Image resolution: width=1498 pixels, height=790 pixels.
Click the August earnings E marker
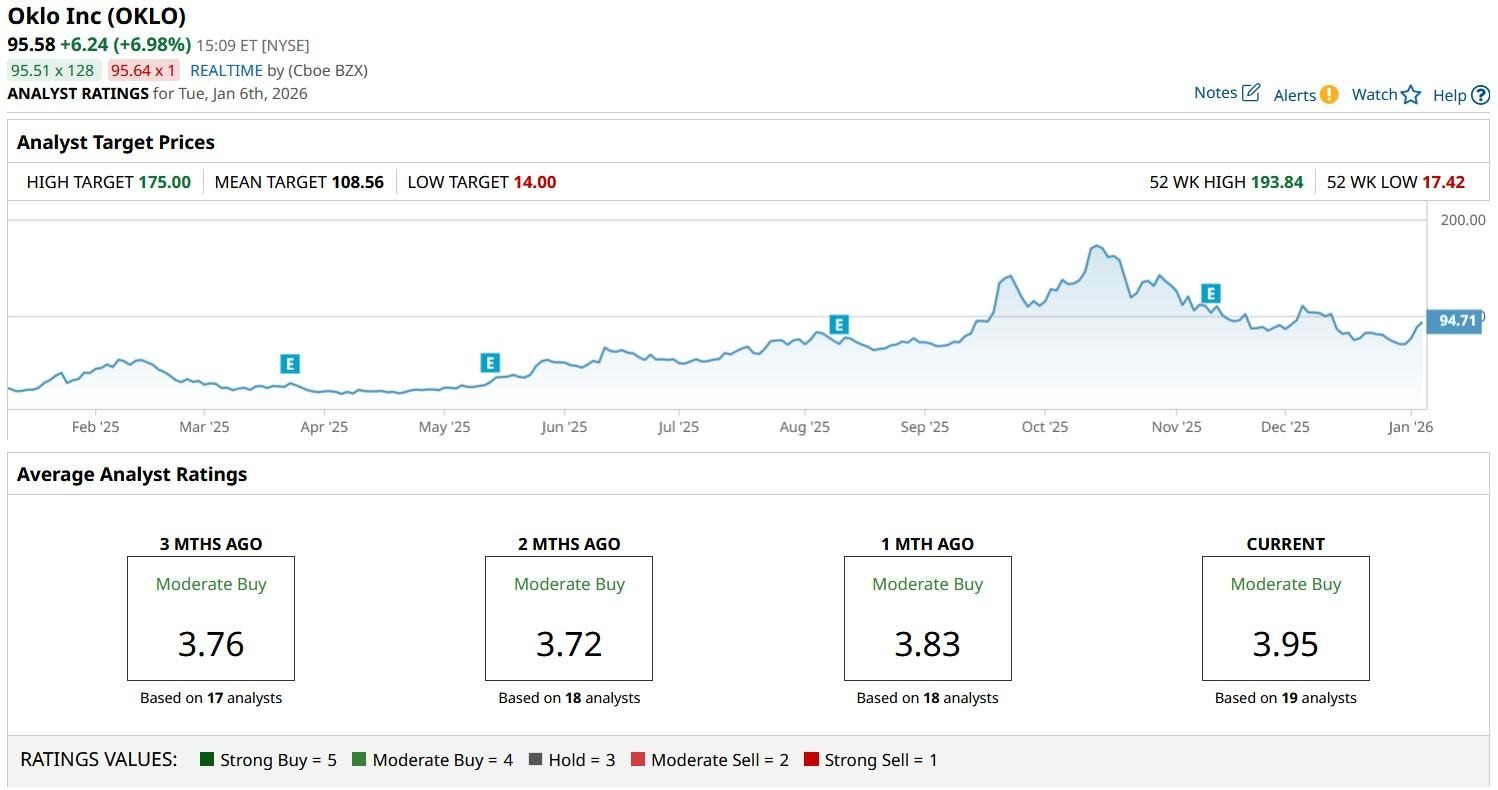(839, 325)
